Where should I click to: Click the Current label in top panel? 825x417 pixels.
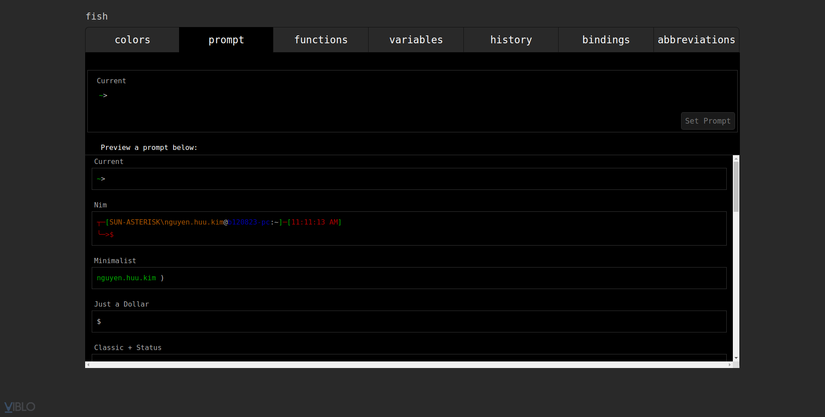tap(111, 81)
